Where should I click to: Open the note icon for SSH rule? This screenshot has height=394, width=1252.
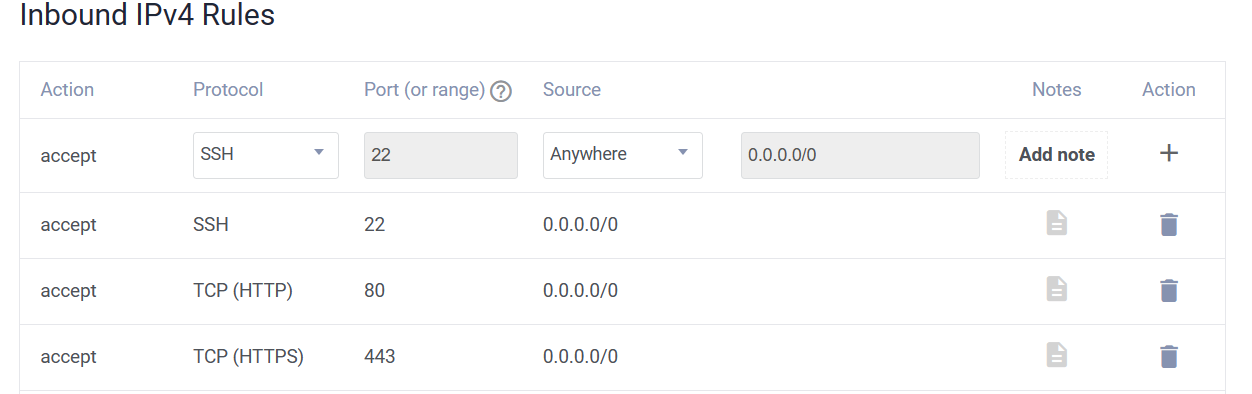click(x=1057, y=223)
